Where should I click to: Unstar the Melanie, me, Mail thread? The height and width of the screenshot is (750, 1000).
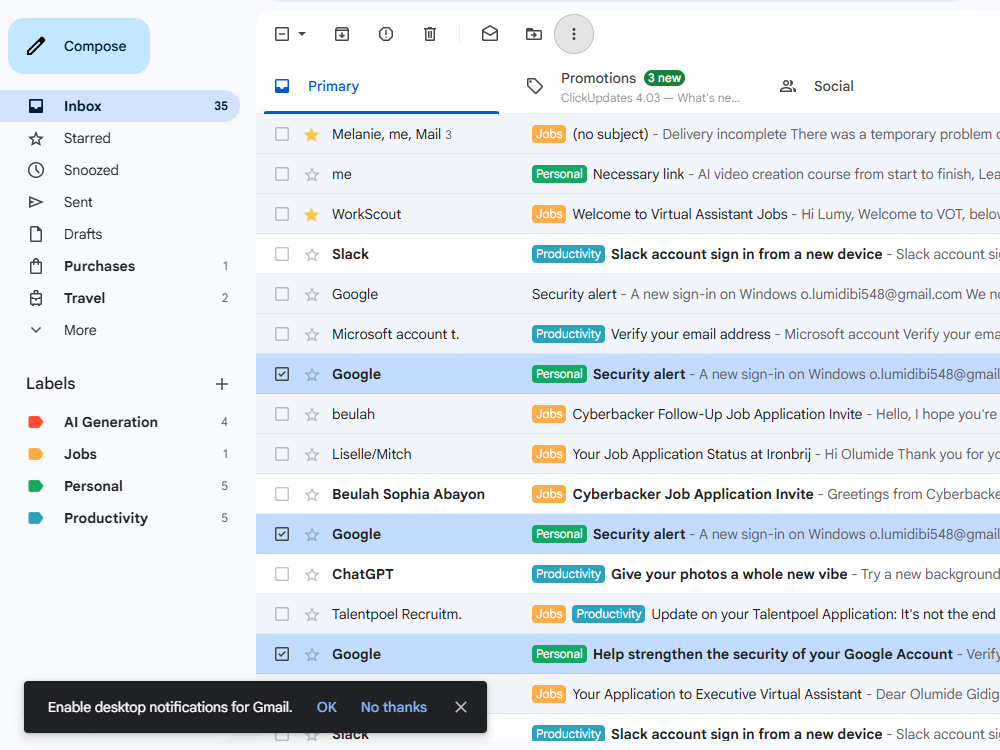tap(311, 135)
